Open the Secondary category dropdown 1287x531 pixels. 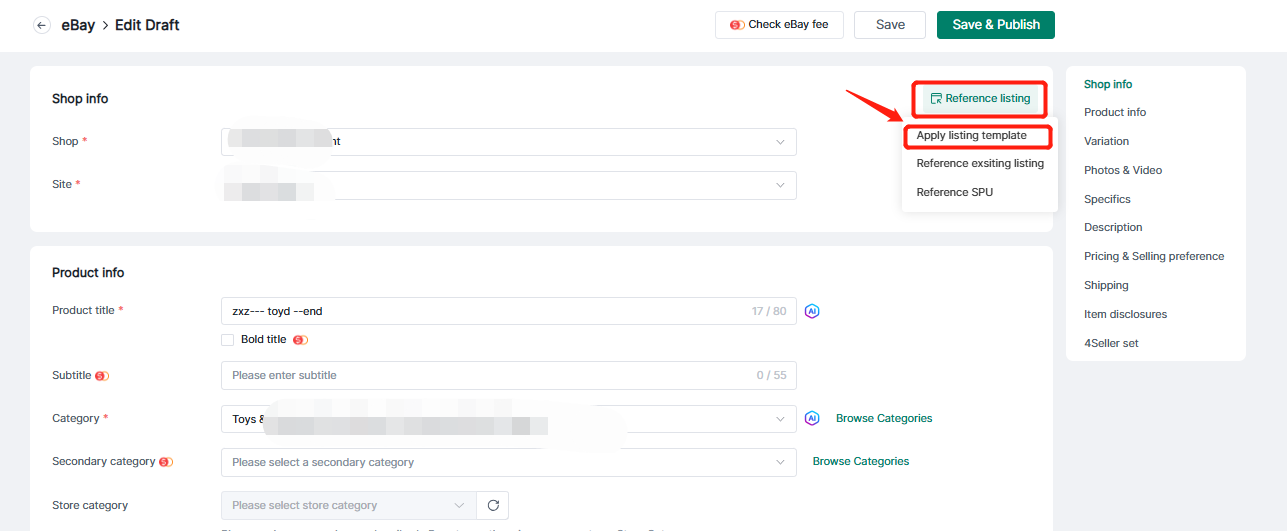click(x=508, y=462)
